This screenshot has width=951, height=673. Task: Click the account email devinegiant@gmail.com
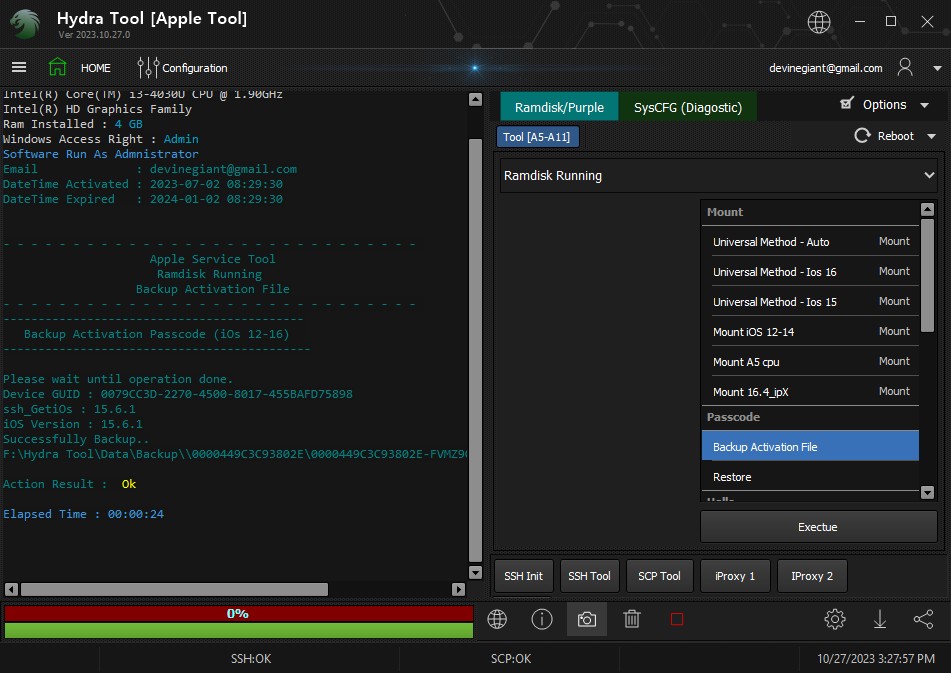825,68
